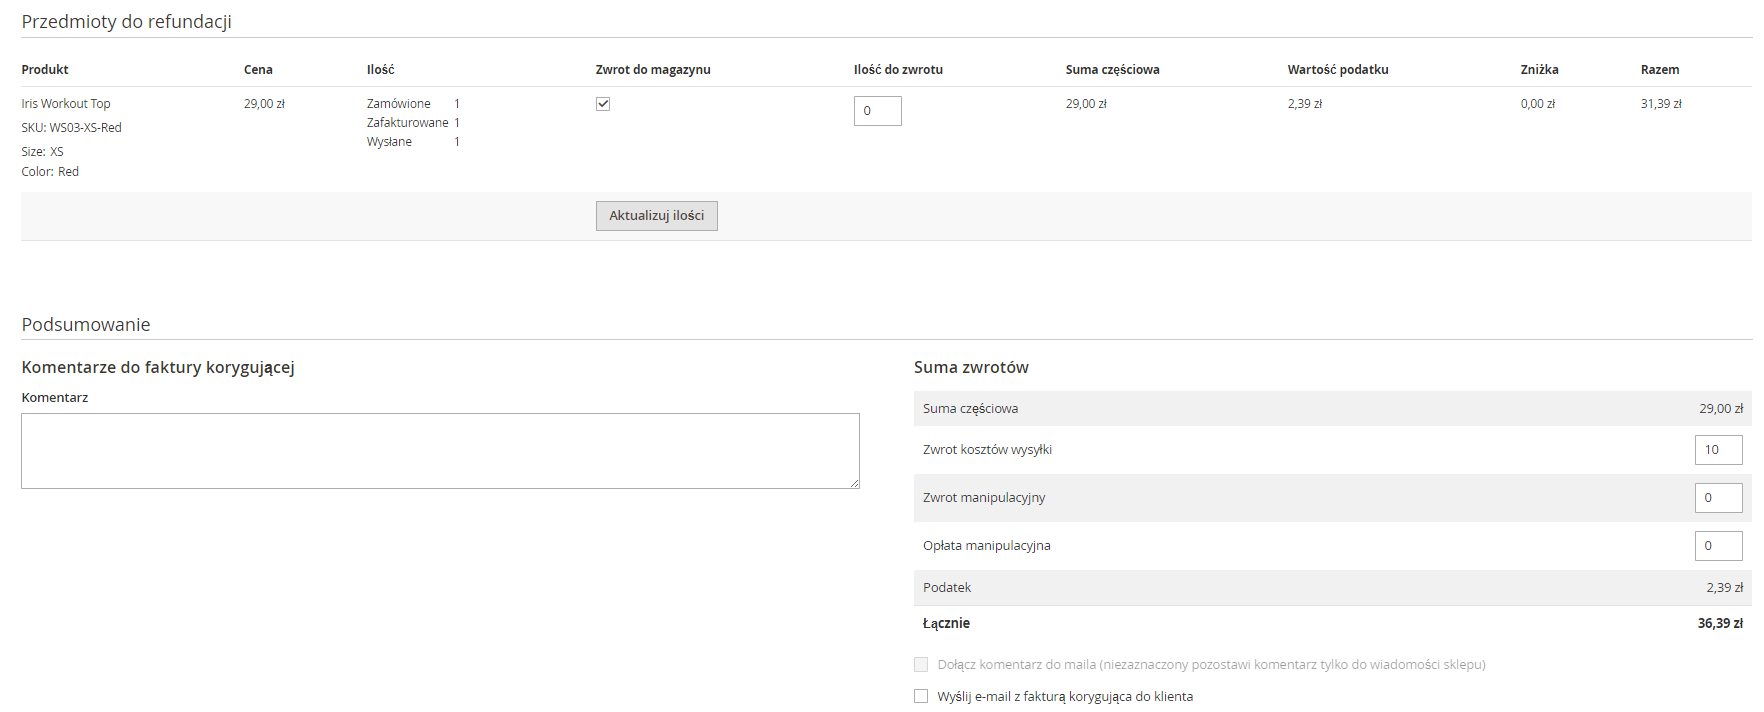The image size is (1764, 712).
Task: Click the Aktualizuj ilości button
Action: [x=656, y=216]
